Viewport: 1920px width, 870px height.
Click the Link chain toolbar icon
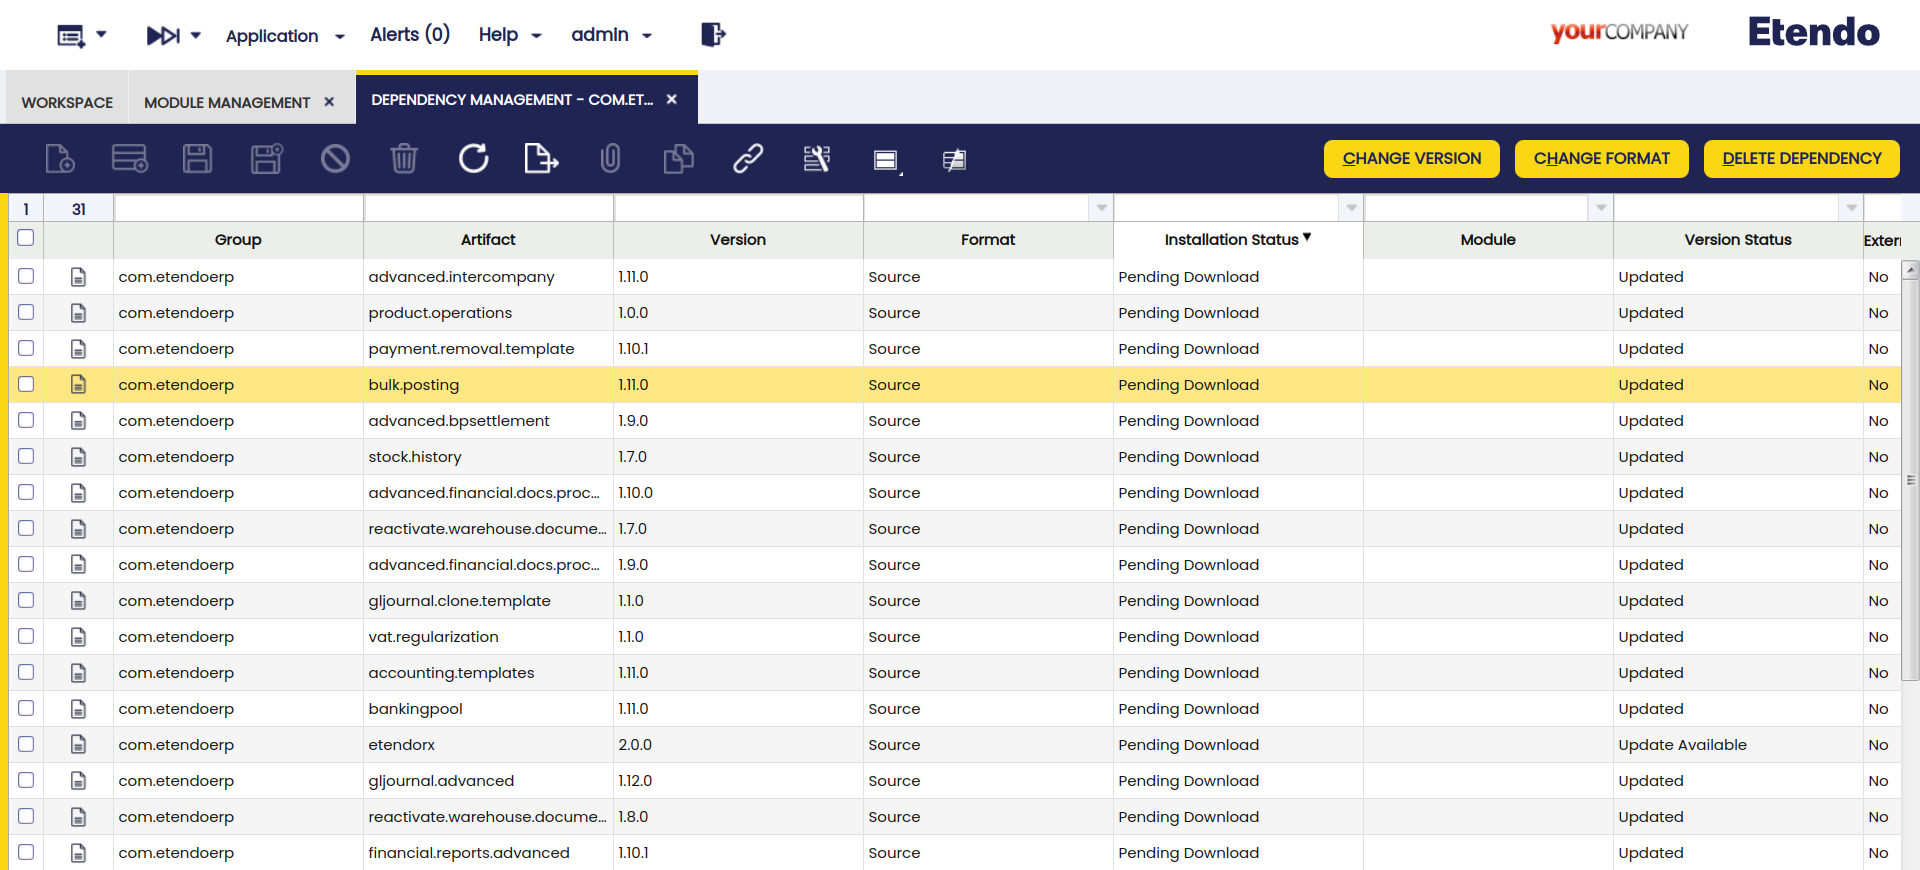[748, 158]
